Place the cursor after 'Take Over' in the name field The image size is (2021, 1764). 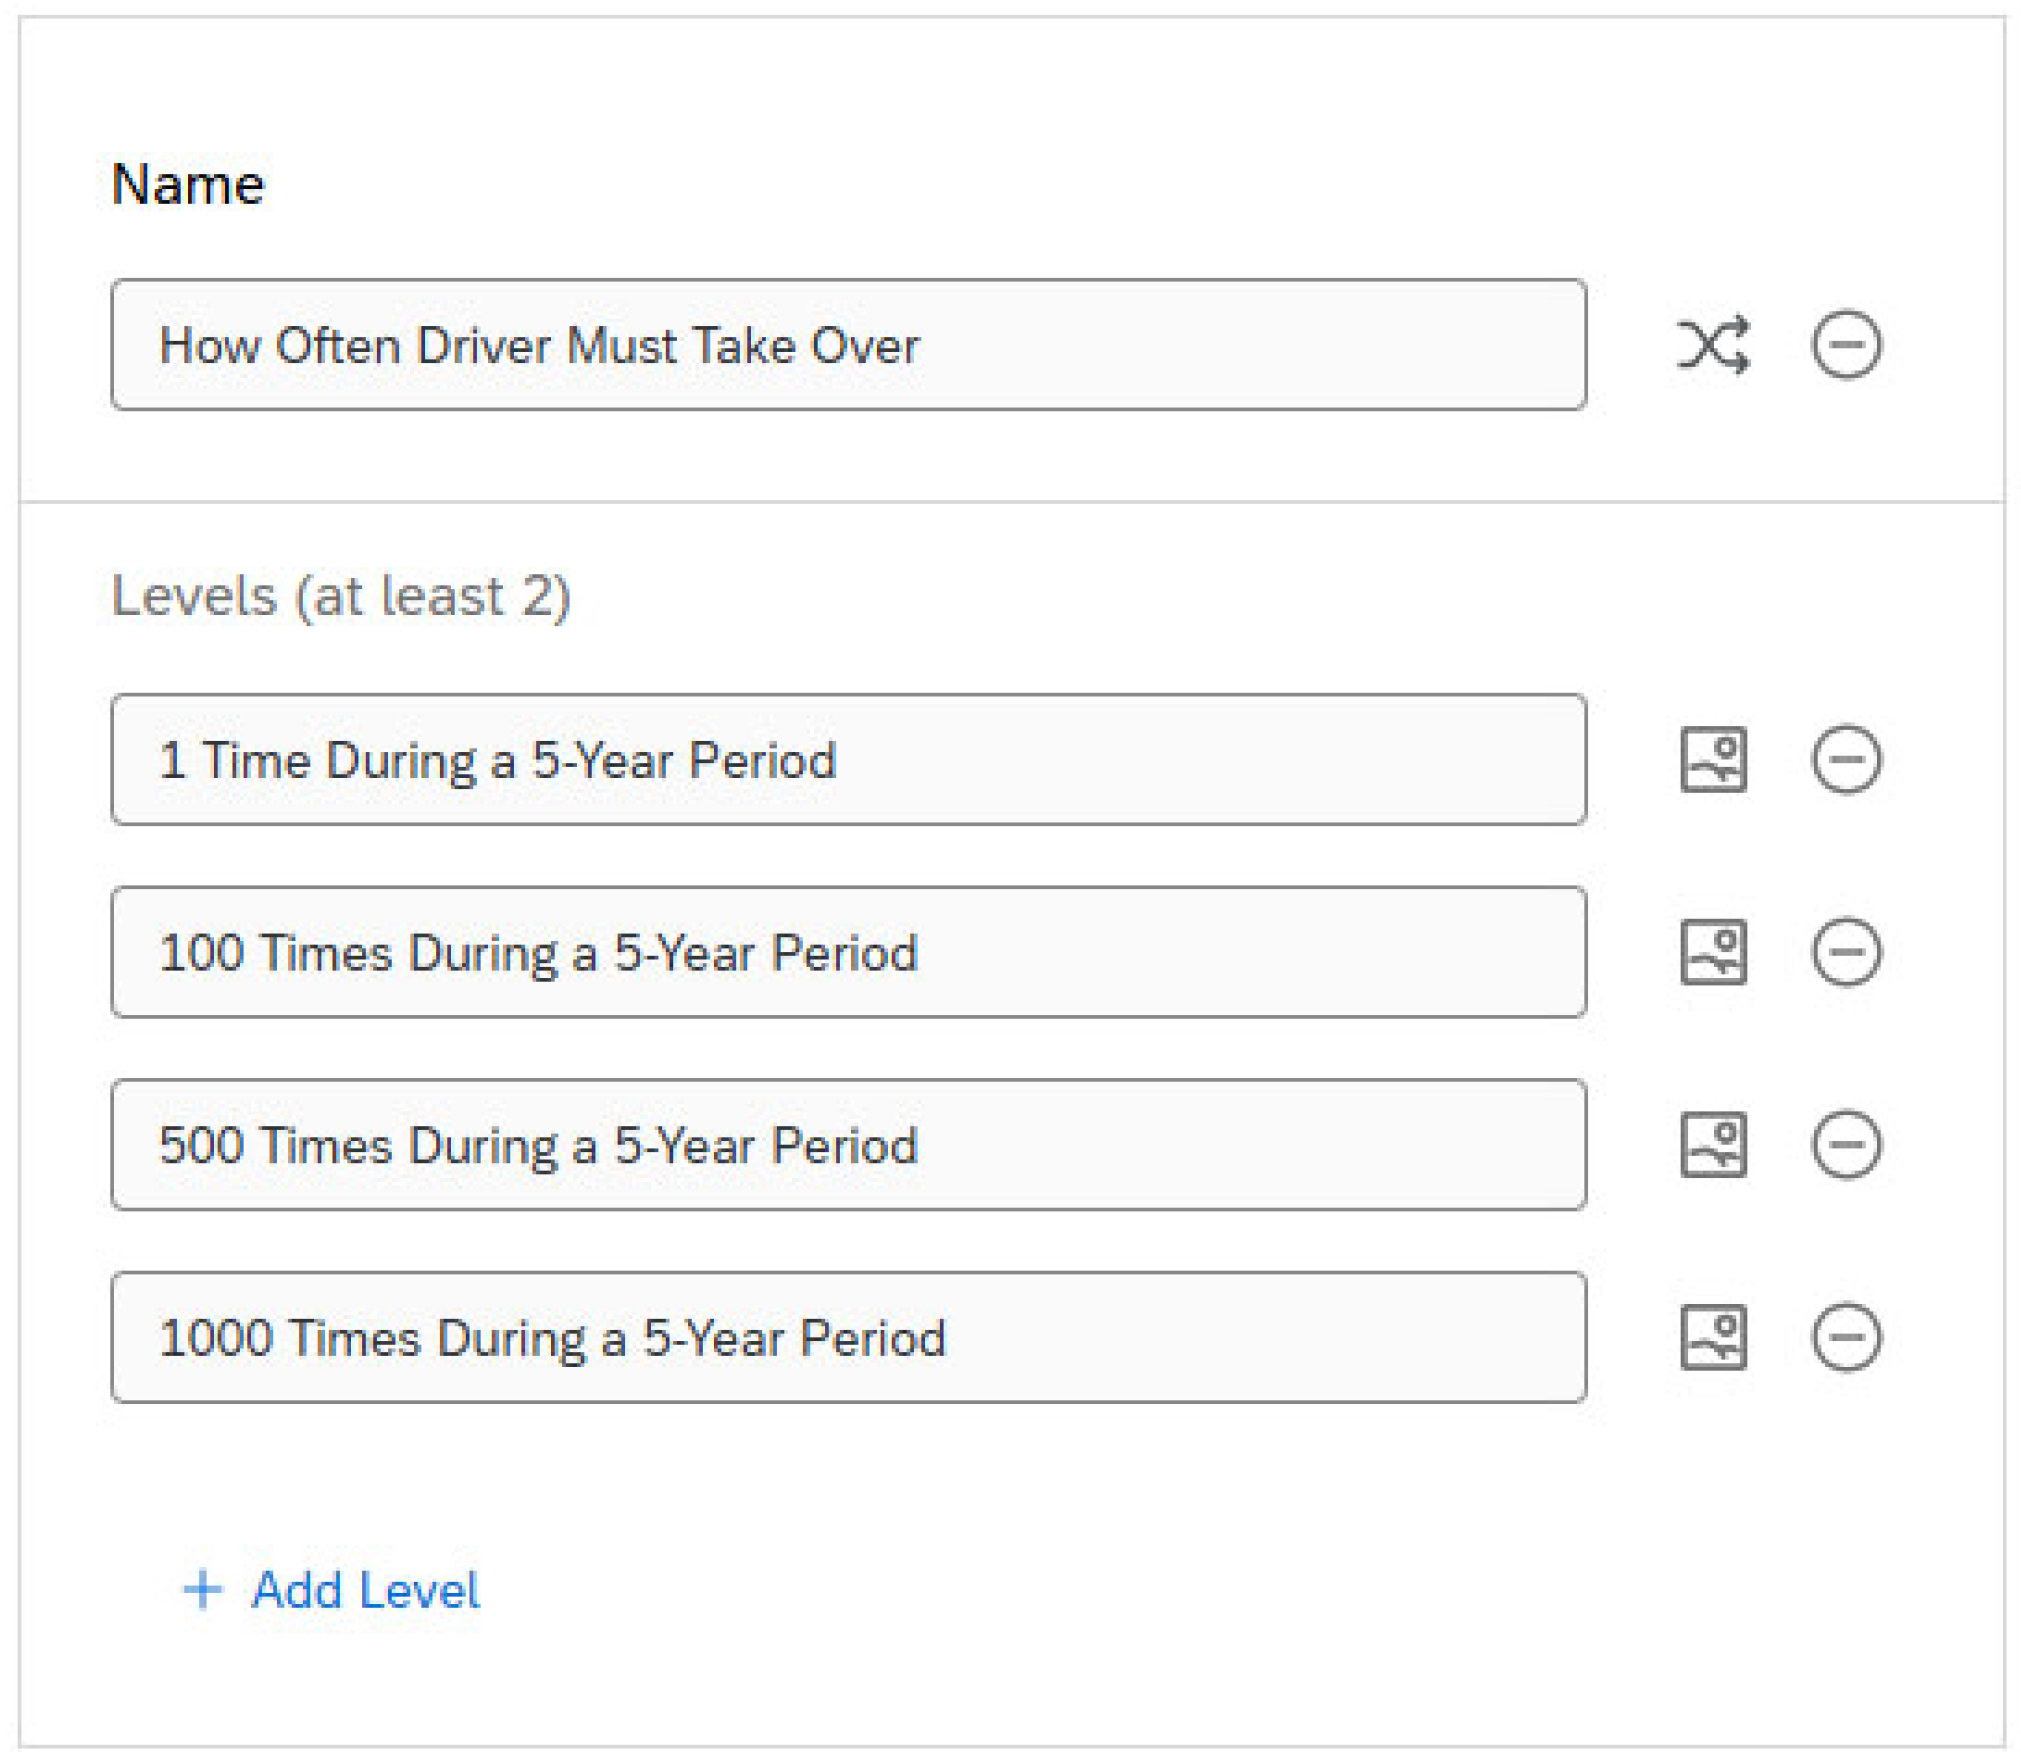(924, 346)
